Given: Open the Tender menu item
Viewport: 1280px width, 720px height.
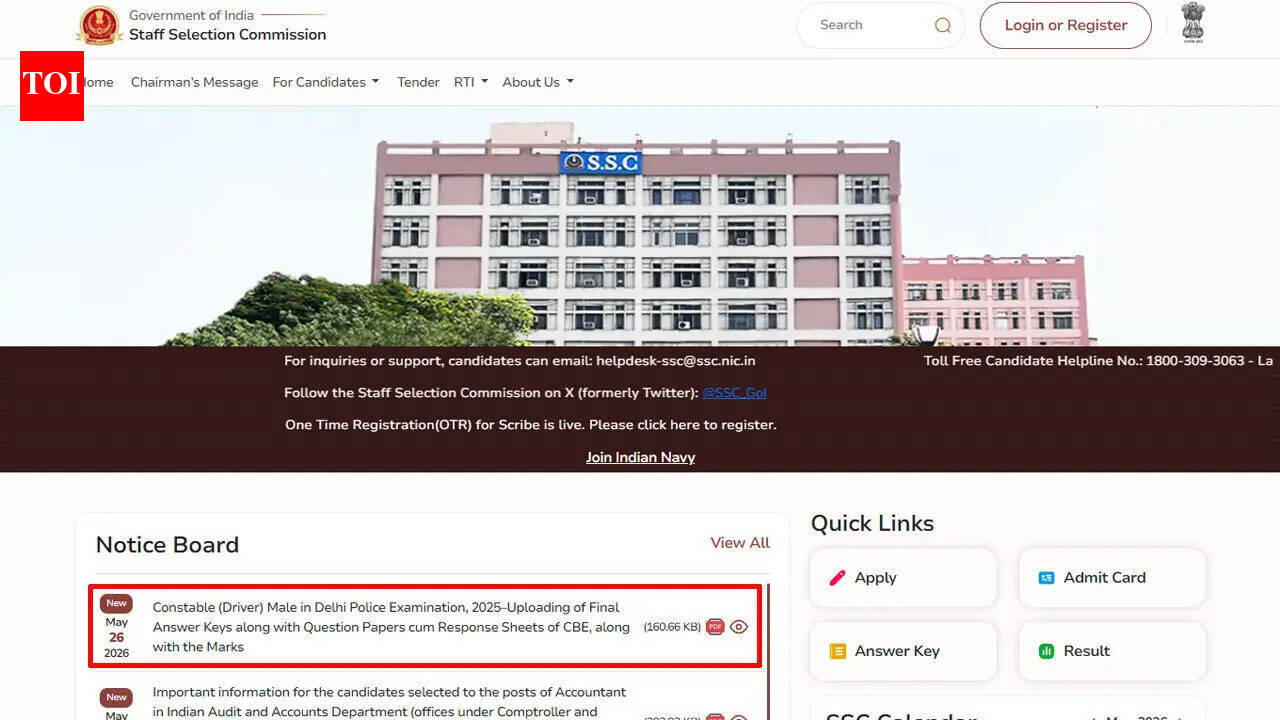Looking at the screenshot, I should coord(418,82).
